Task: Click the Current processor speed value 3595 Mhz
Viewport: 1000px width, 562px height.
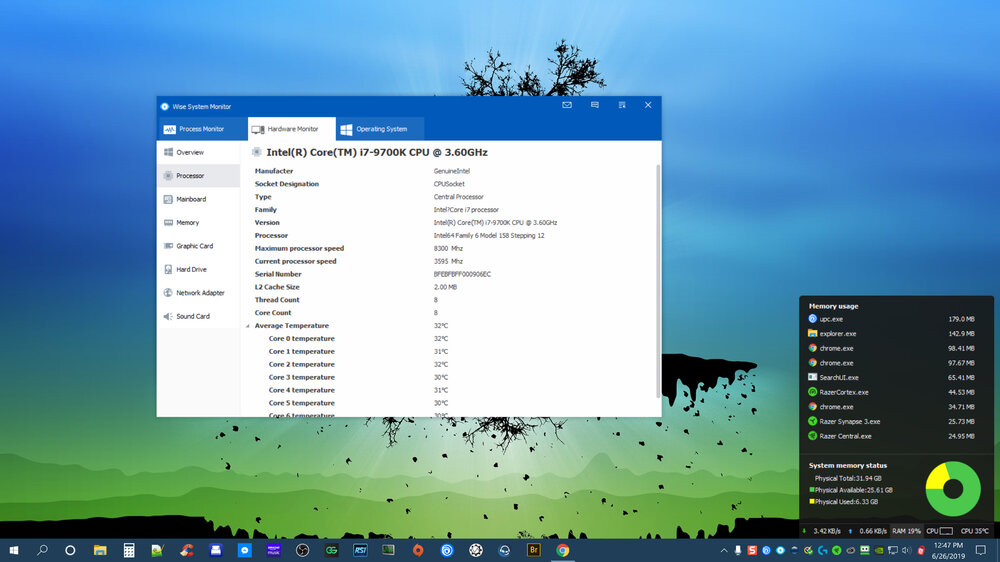Action: pos(448,262)
